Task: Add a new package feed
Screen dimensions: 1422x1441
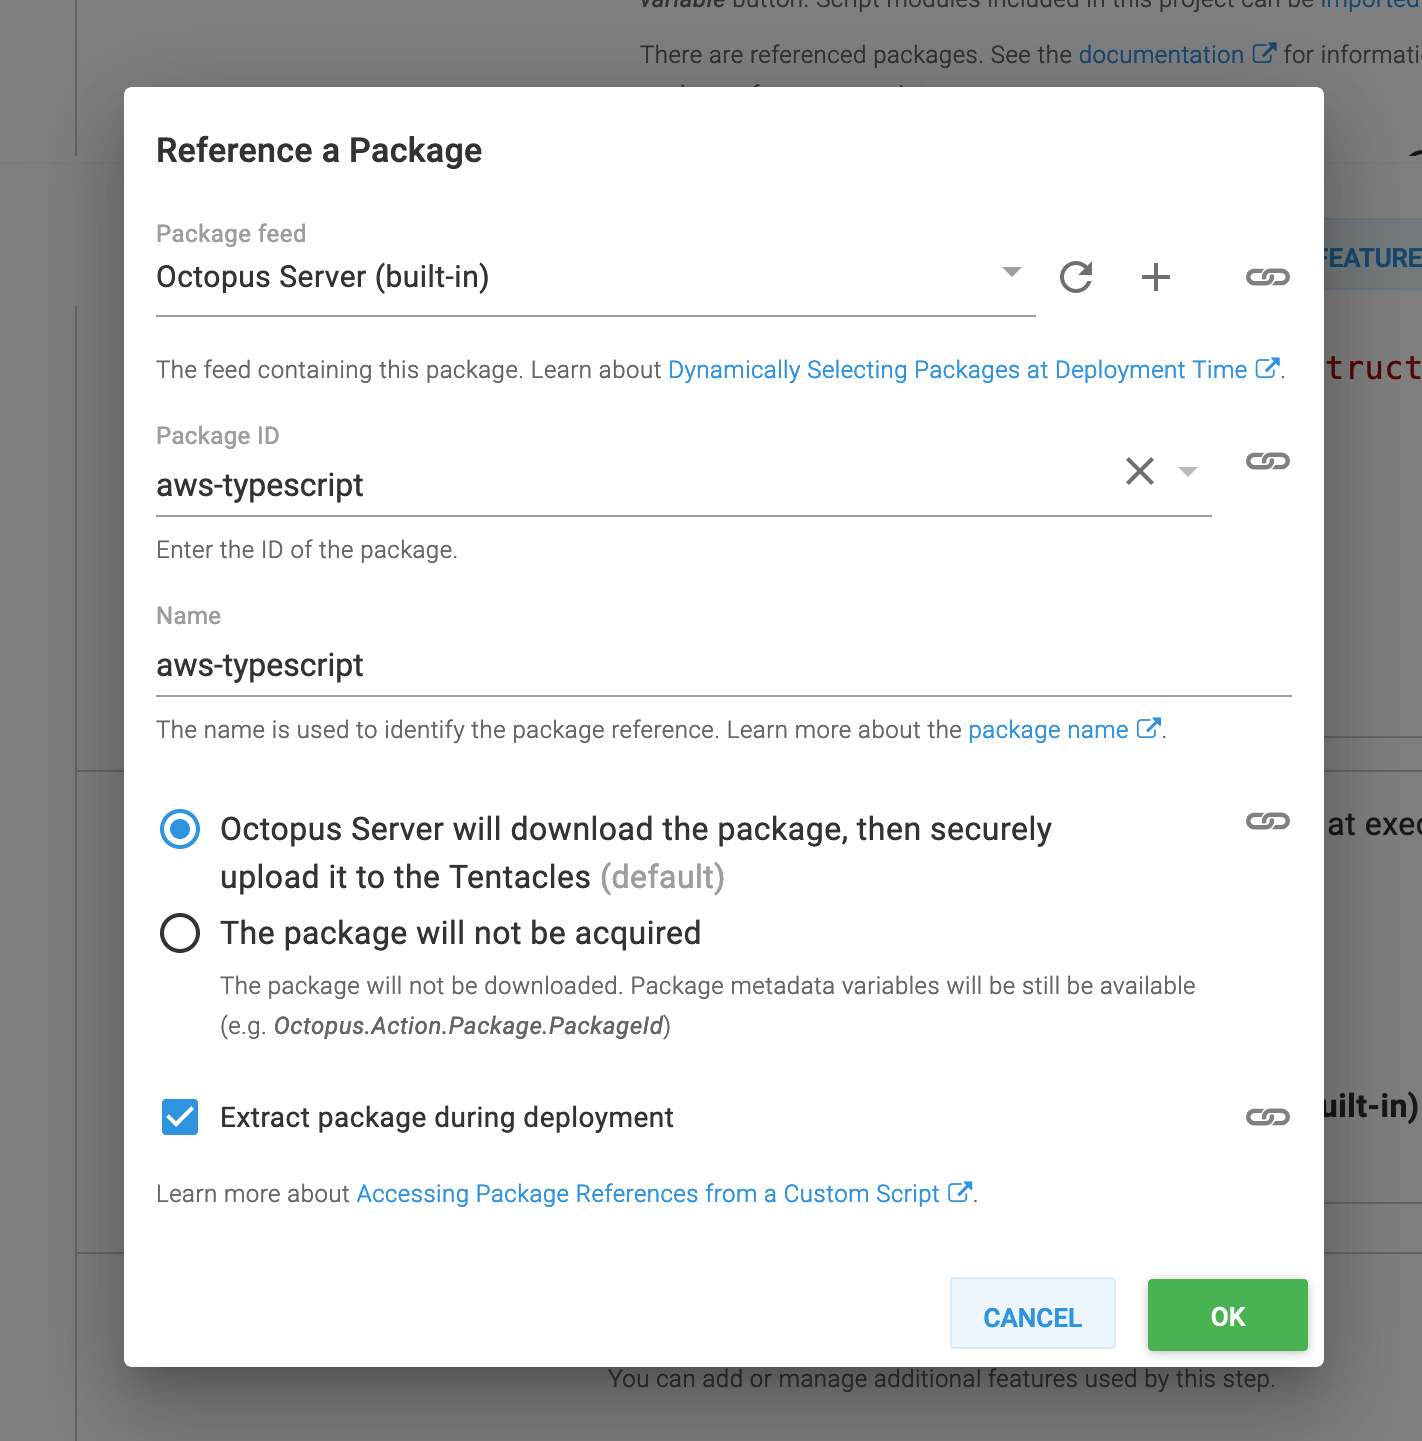Action: [1156, 277]
